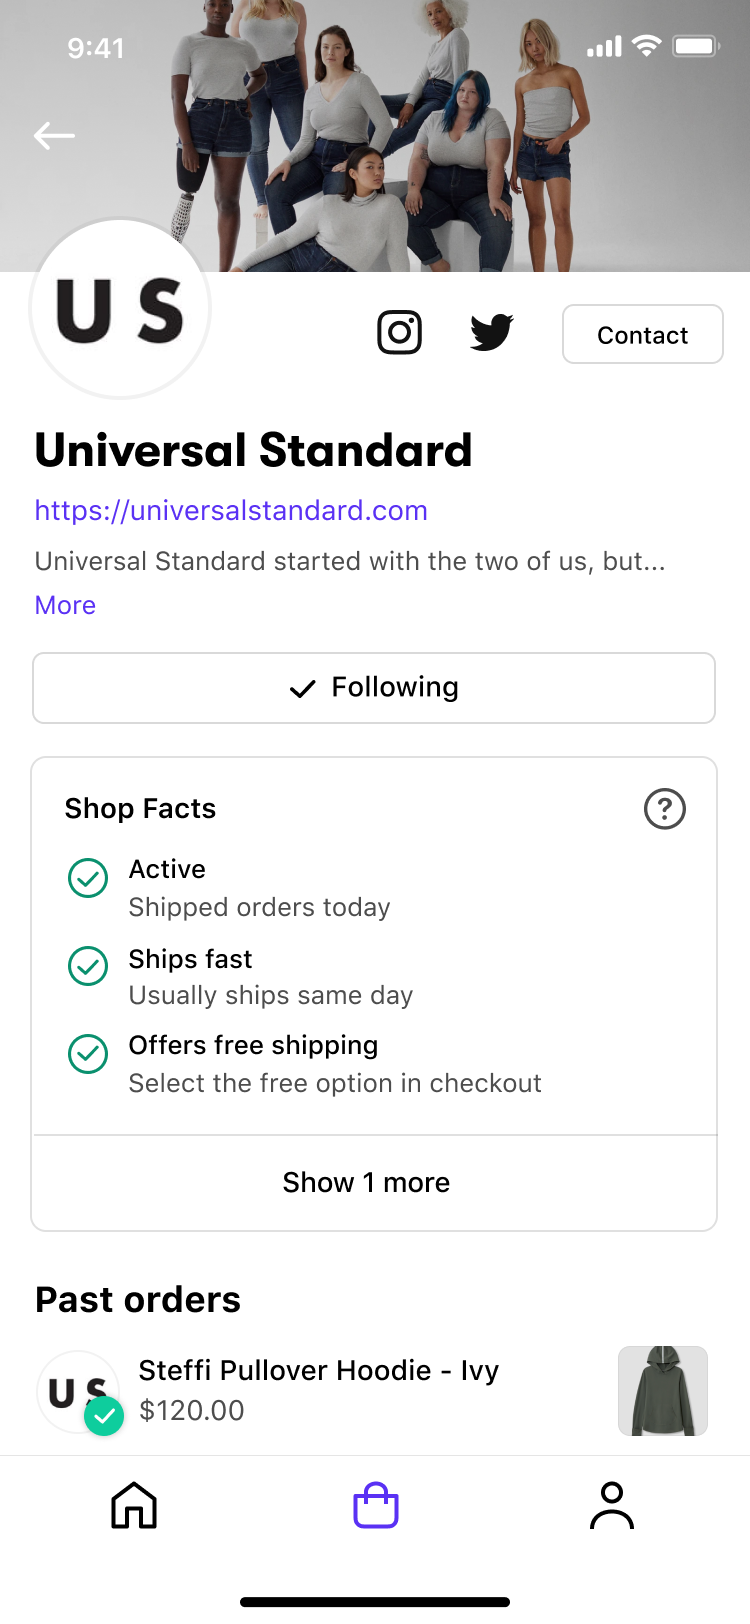This screenshot has width=750, height=1624.
Task: Open the account profile tab
Action: pos(612,1505)
